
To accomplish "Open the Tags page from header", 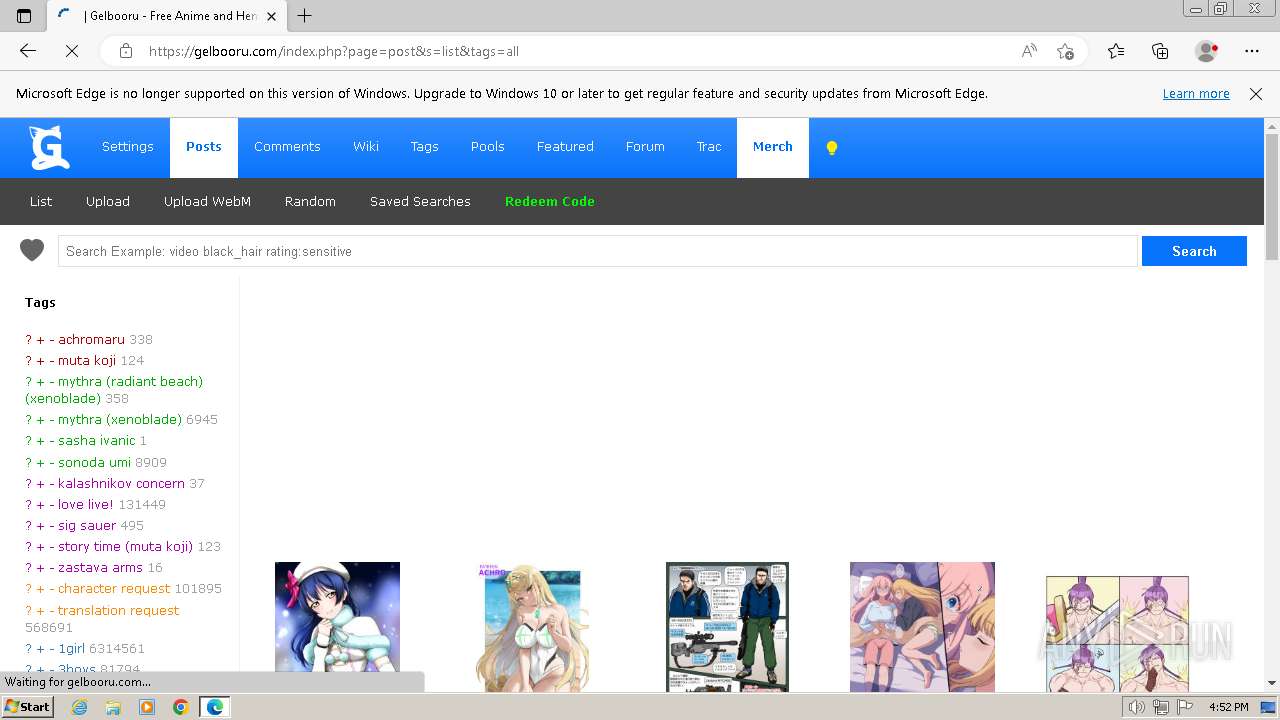I will (x=425, y=147).
